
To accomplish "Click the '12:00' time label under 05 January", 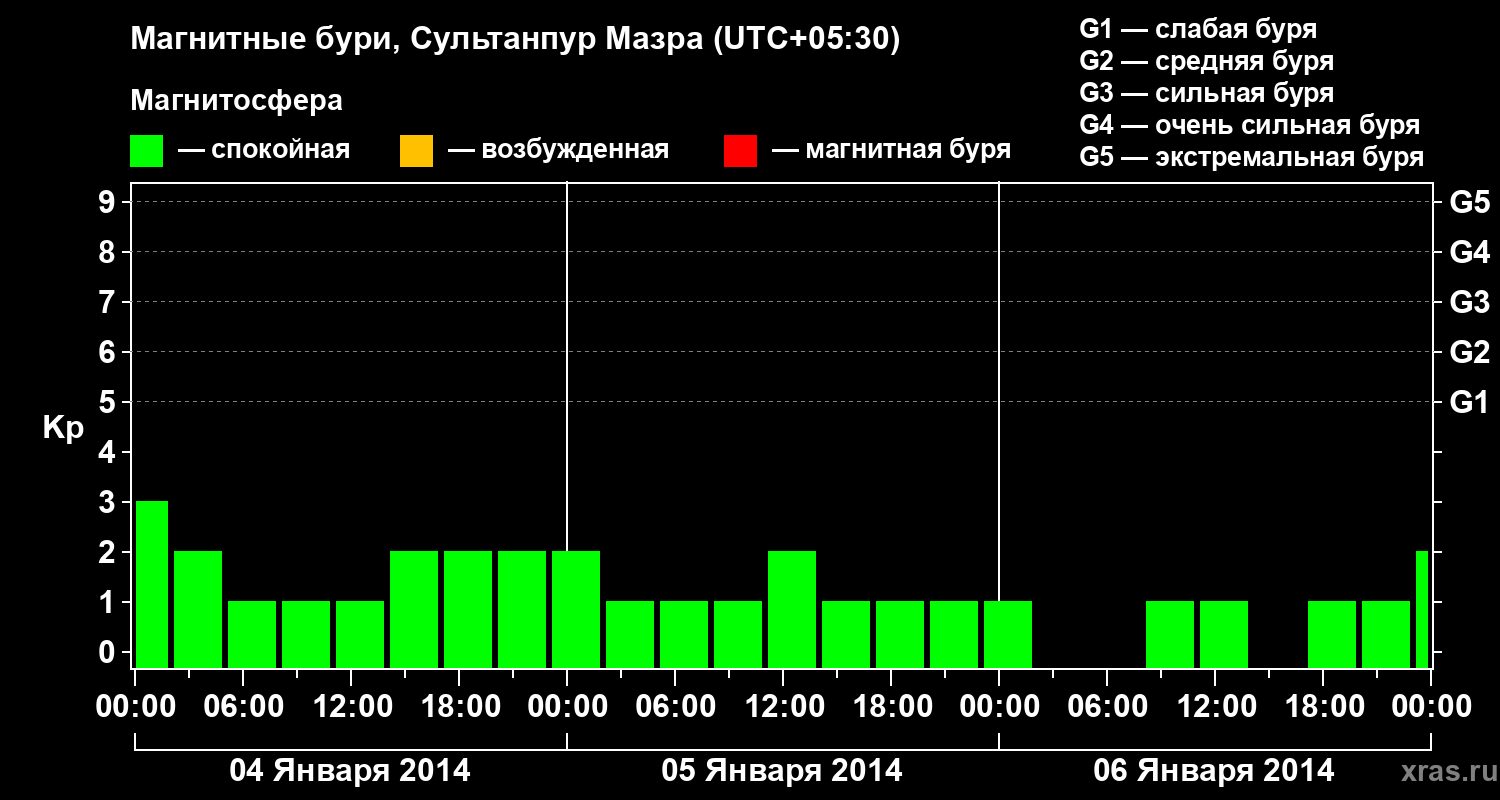I will click(x=786, y=707).
